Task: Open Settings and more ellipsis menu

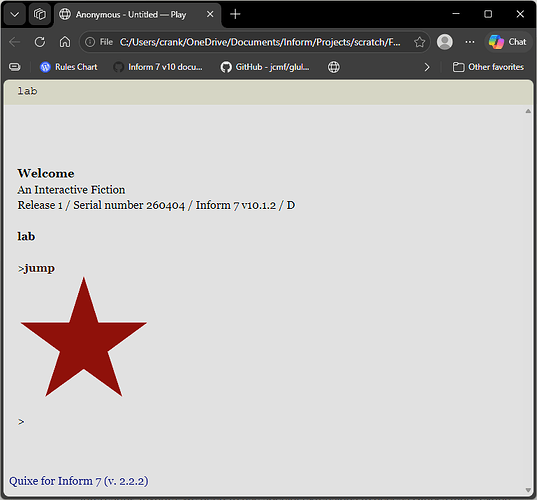Action: 470,42
